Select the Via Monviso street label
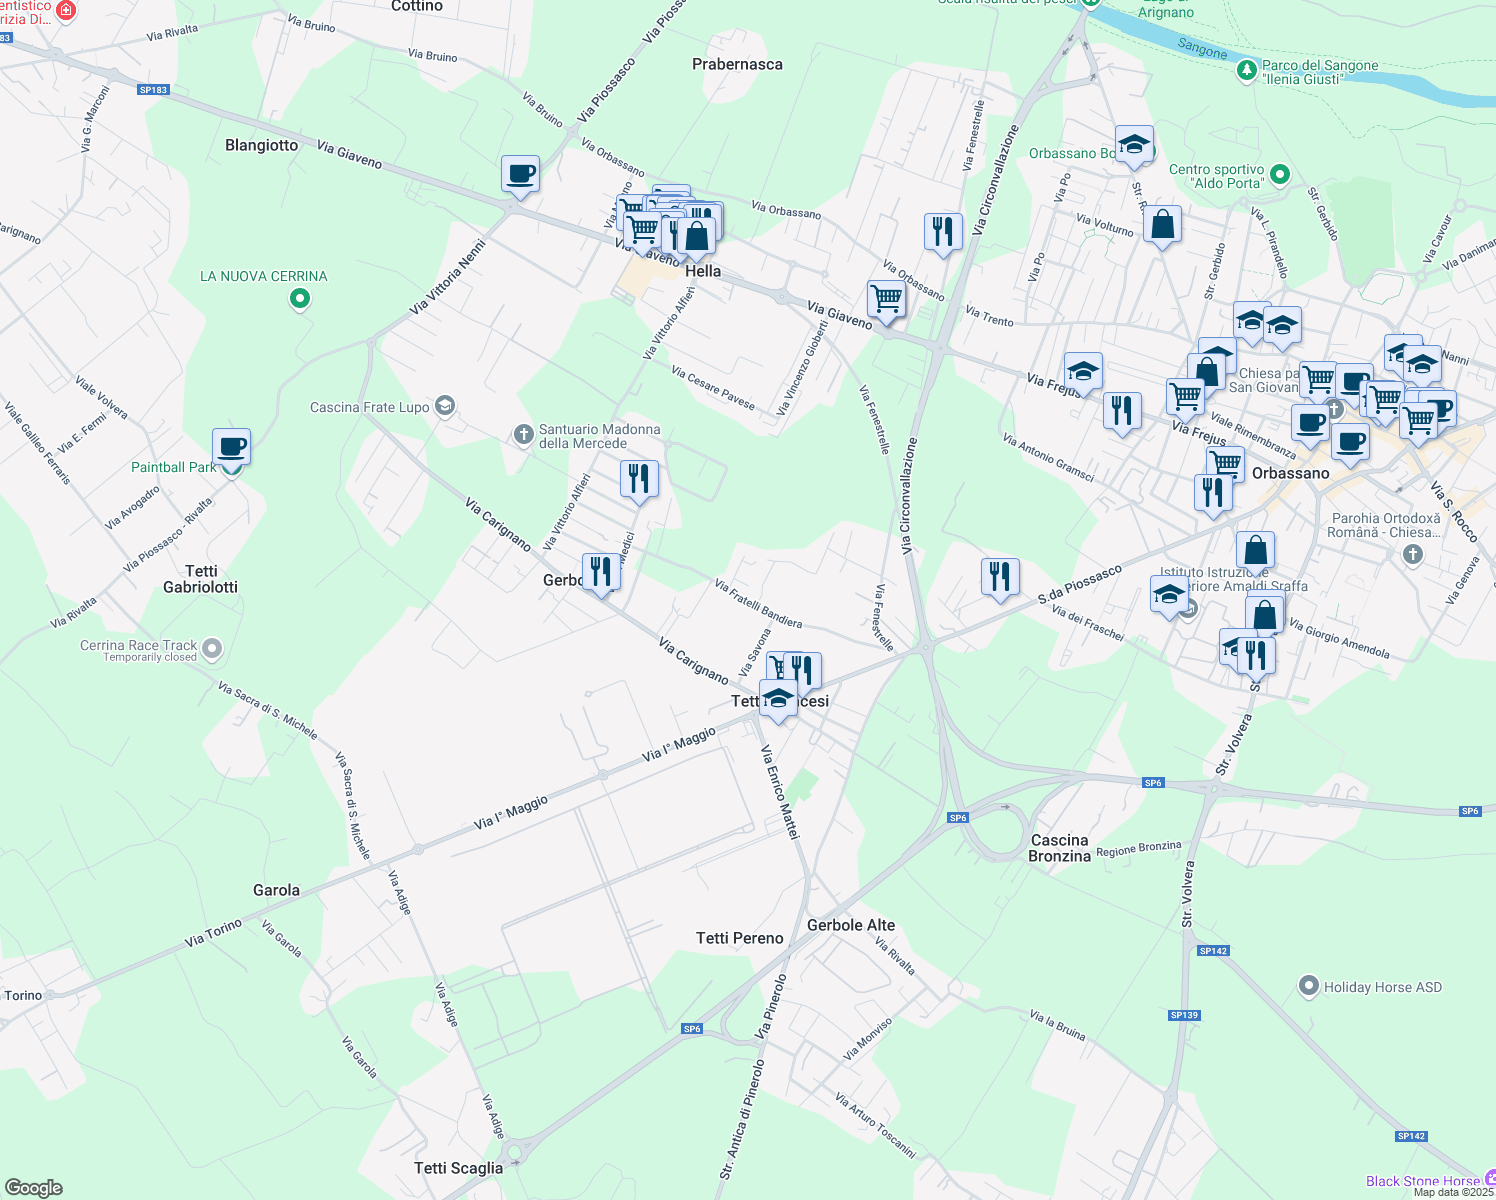Viewport: 1496px width, 1200px height. (x=867, y=1039)
